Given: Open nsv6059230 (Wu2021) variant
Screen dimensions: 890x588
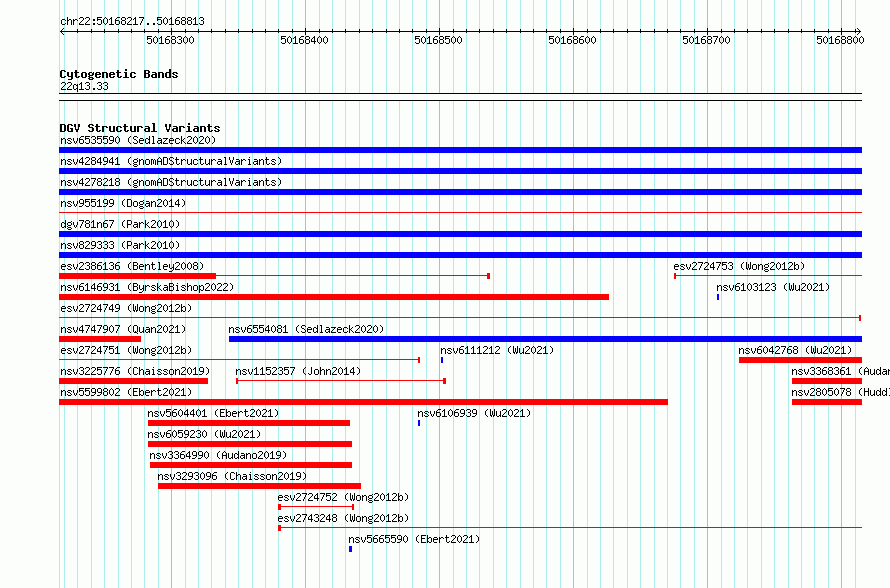Looking at the screenshot, I should [x=204, y=434].
